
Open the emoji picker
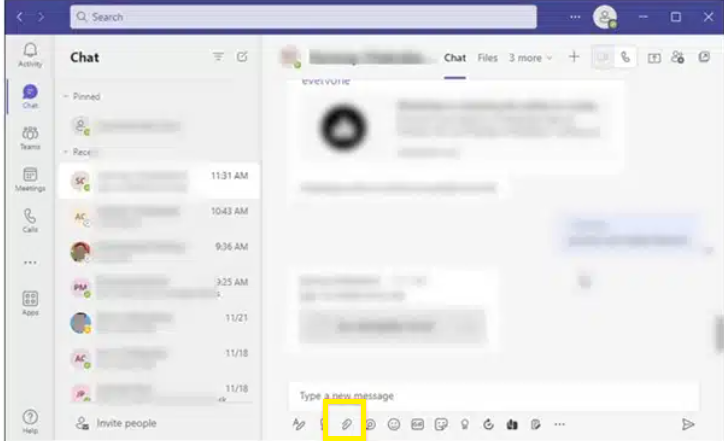394,424
